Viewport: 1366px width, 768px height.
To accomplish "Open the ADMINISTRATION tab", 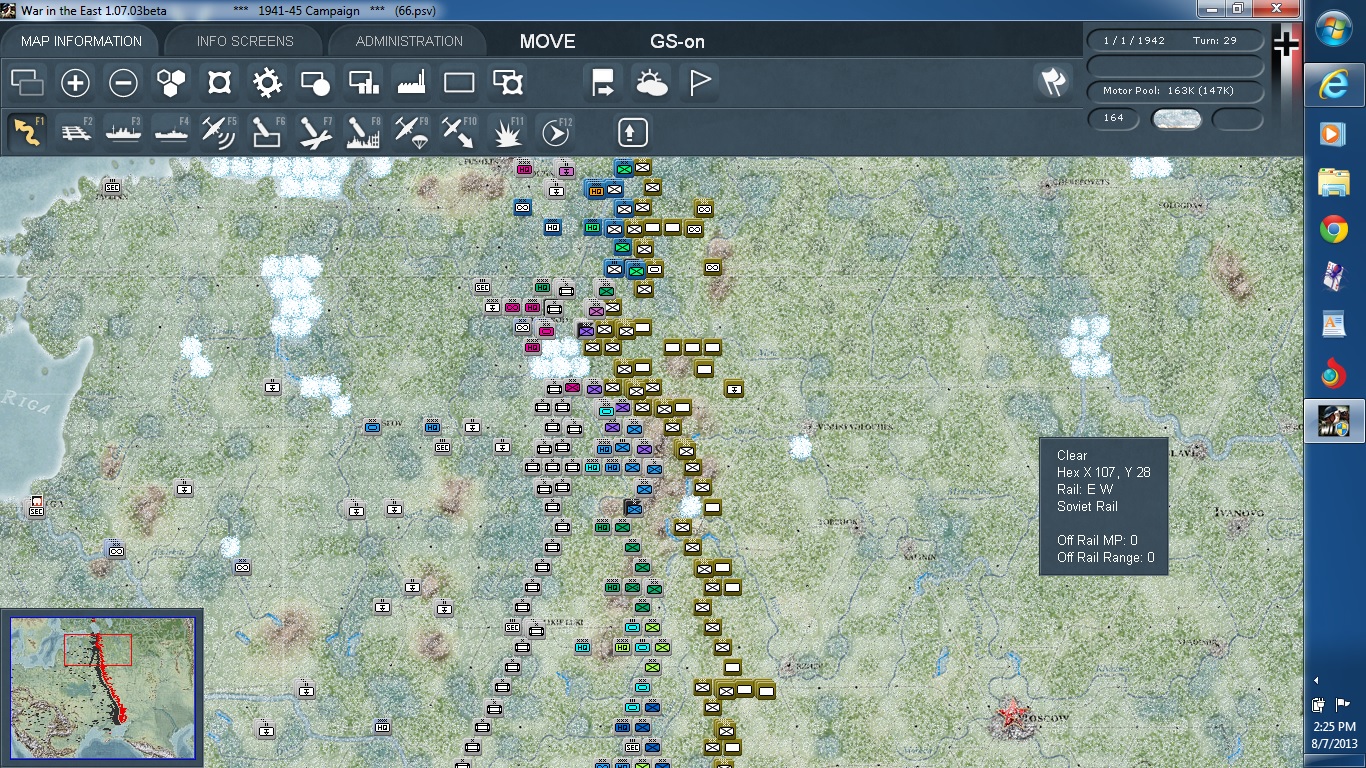I will click(x=409, y=41).
